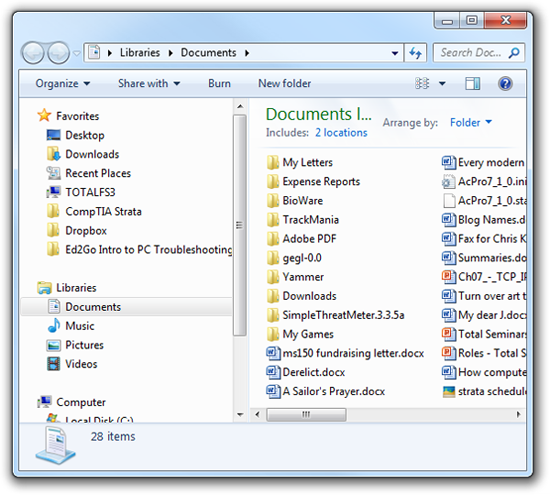This screenshot has height=495, width=550.
Task: Select the Dropbox folder icon in Favorites
Action: tap(53, 230)
